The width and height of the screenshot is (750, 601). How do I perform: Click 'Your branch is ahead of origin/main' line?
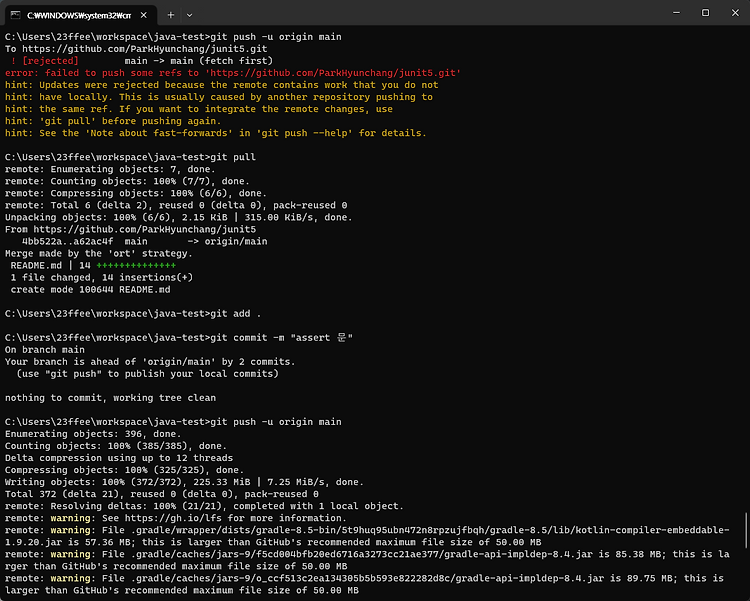[x=150, y=362]
